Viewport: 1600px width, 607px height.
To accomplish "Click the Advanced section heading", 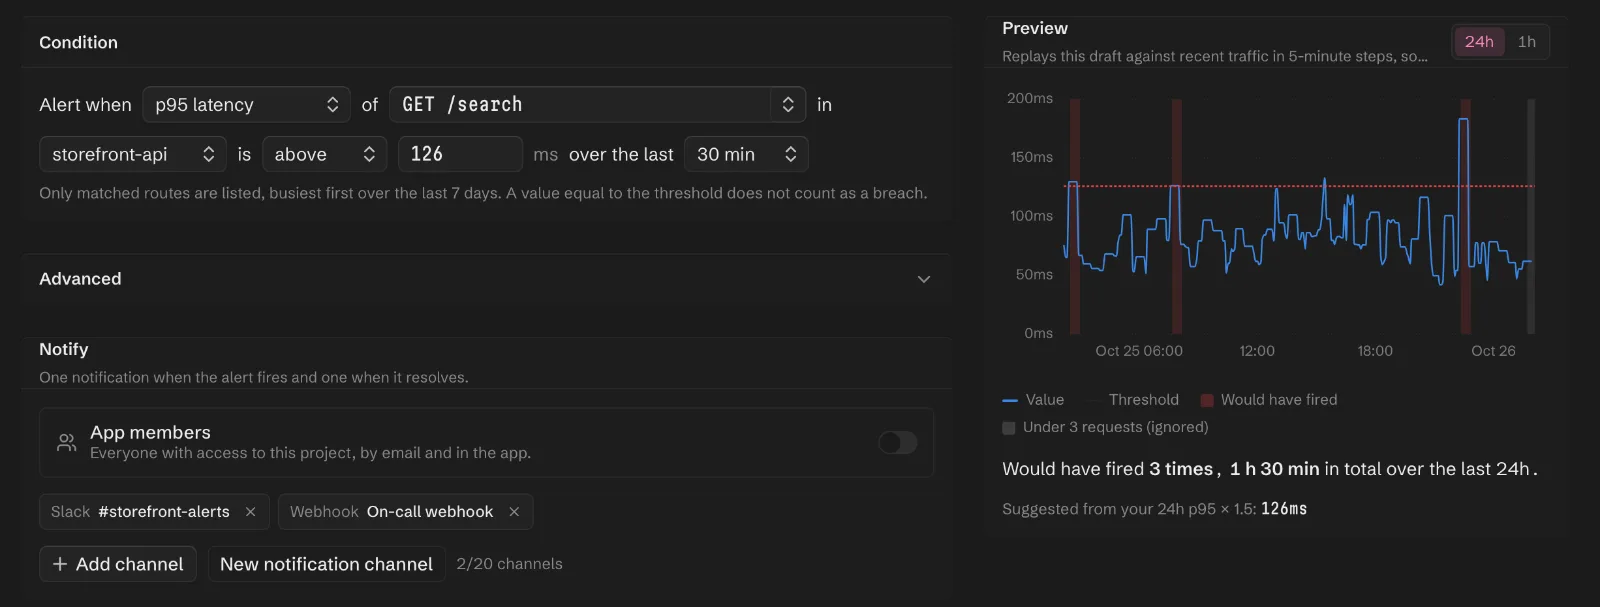I will coord(80,279).
